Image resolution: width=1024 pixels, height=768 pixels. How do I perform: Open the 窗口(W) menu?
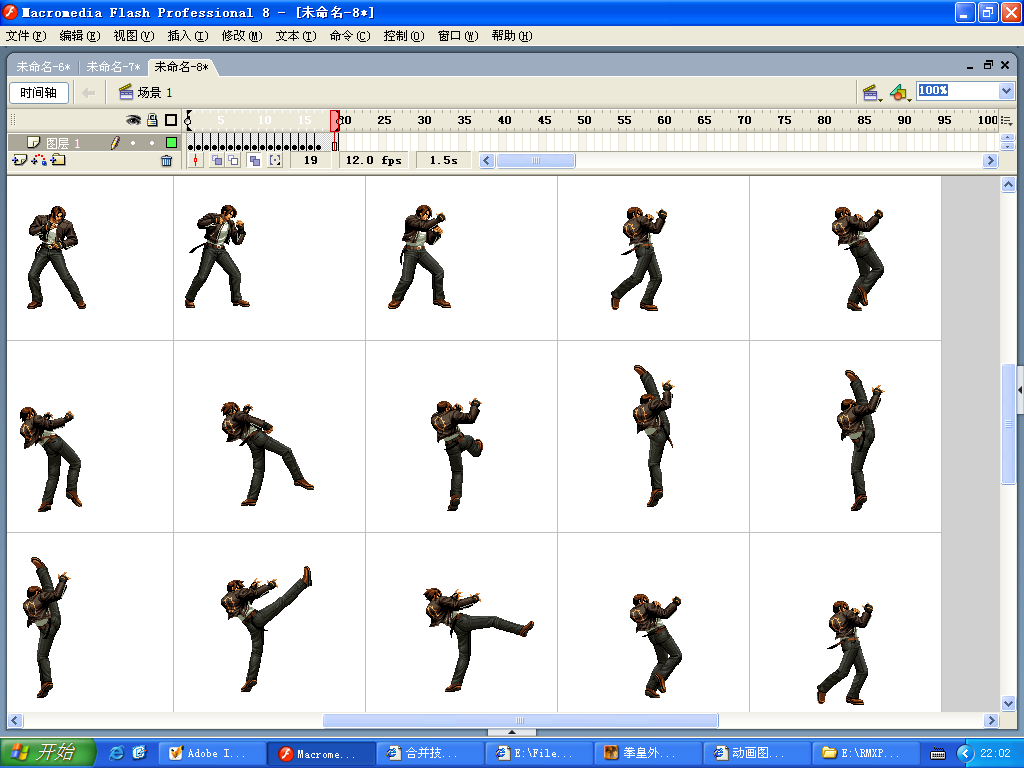[x=458, y=36]
